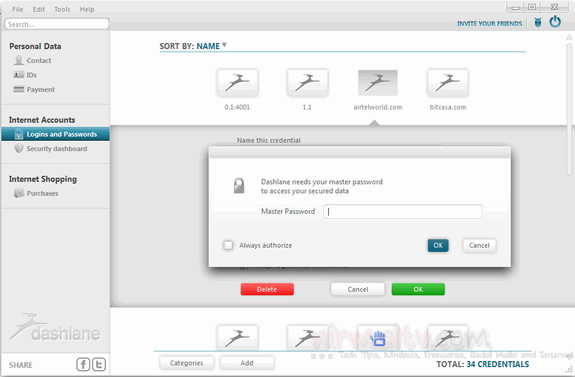Image resolution: width=575 pixels, height=377 pixels.
Task: Click the Security dashboard shield icon
Action: point(18,149)
